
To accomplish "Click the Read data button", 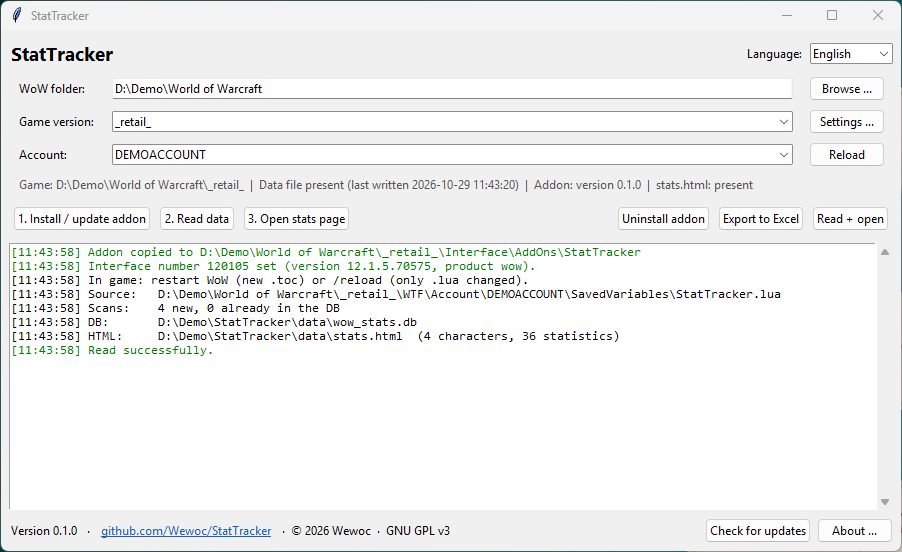I will [x=197, y=219].
